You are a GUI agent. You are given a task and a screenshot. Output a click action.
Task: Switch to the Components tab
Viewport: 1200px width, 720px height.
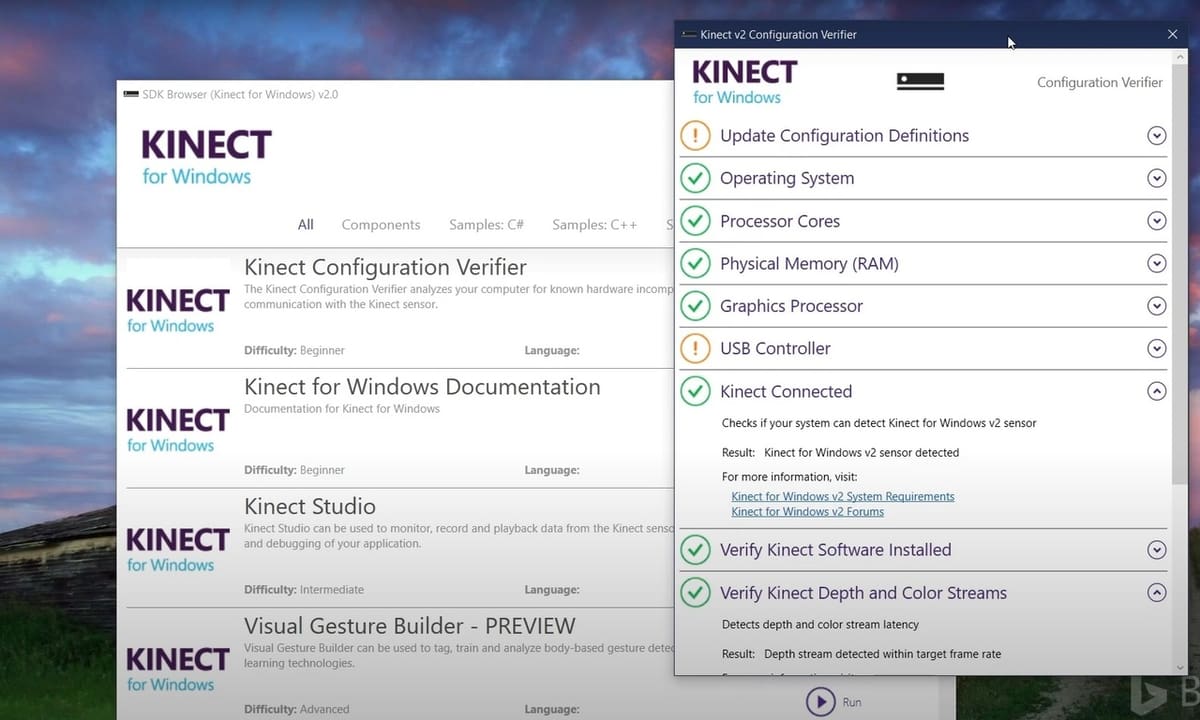coord(380,224)
